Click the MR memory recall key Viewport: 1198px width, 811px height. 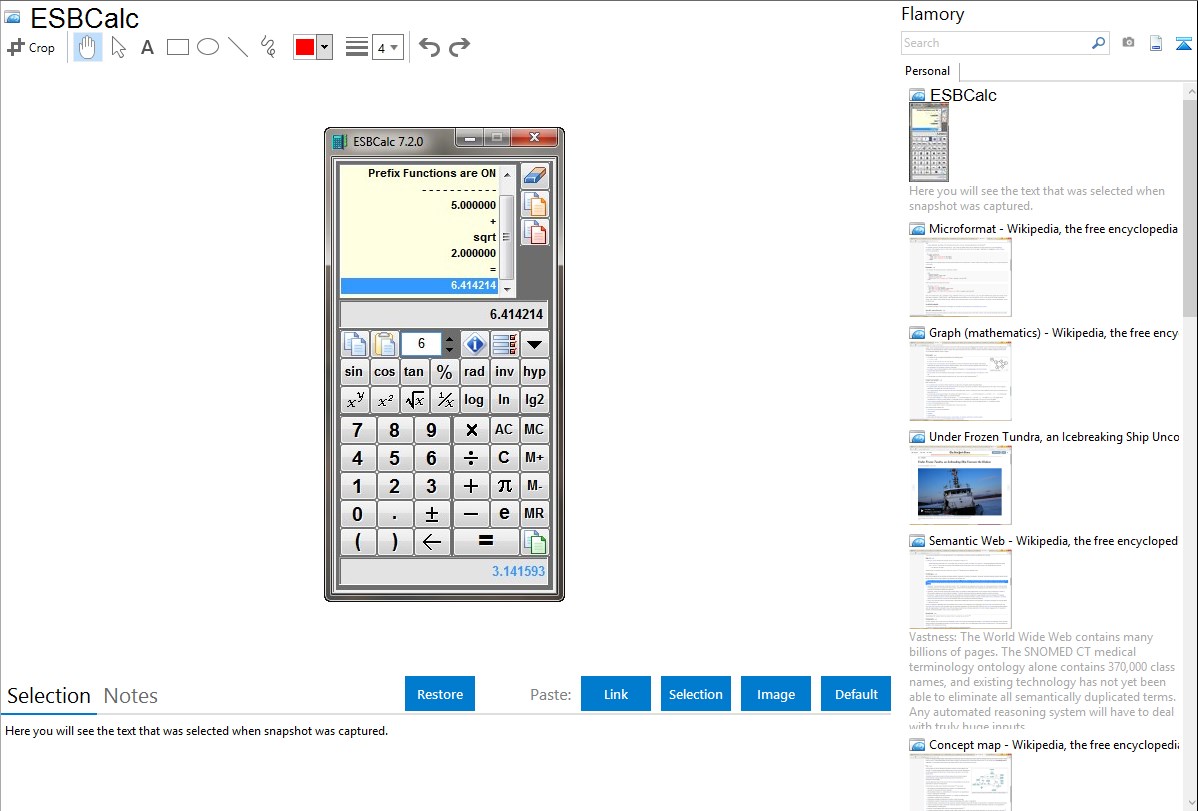click(x=535, y=514)
